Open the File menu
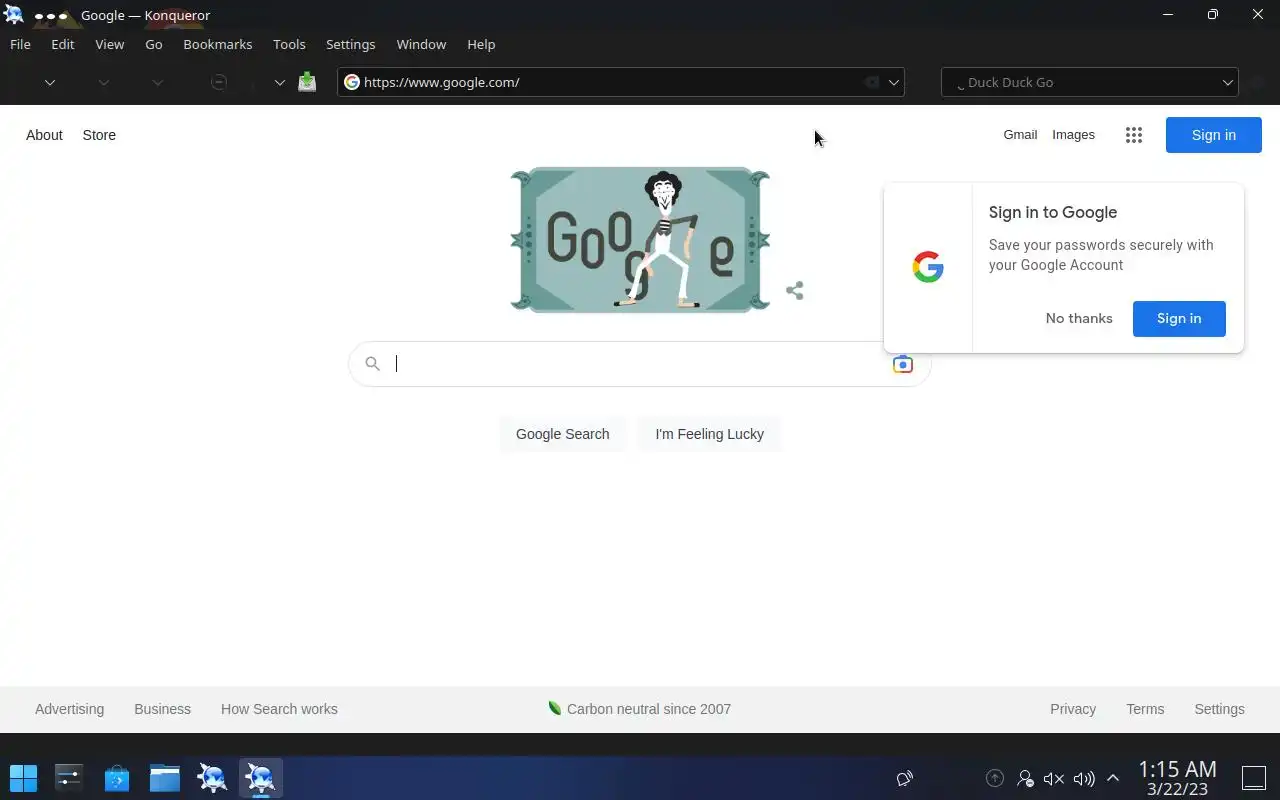 20,44
